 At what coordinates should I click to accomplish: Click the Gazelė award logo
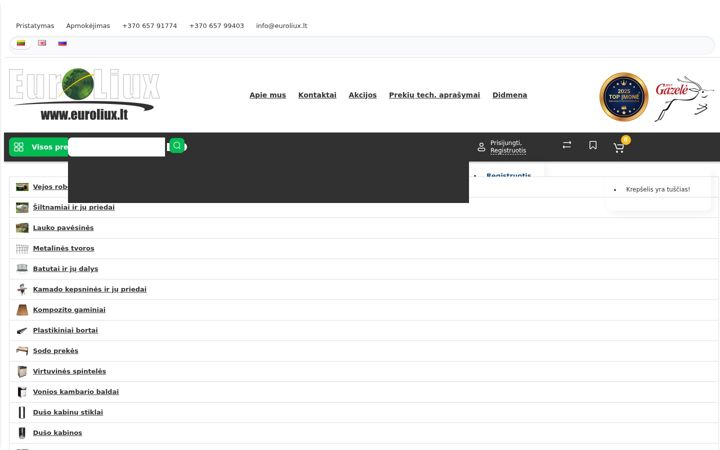point(684,98)
